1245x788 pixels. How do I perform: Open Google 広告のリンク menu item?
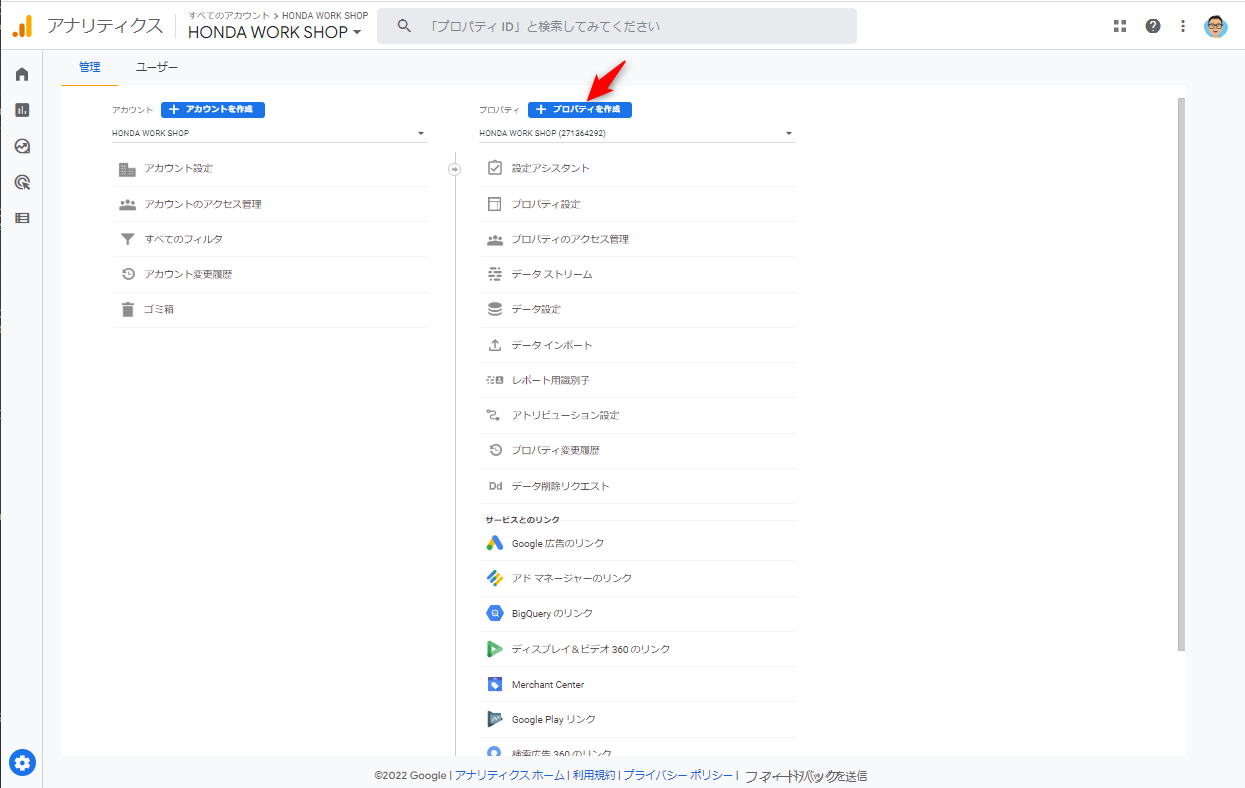click(x=637, y=543)
